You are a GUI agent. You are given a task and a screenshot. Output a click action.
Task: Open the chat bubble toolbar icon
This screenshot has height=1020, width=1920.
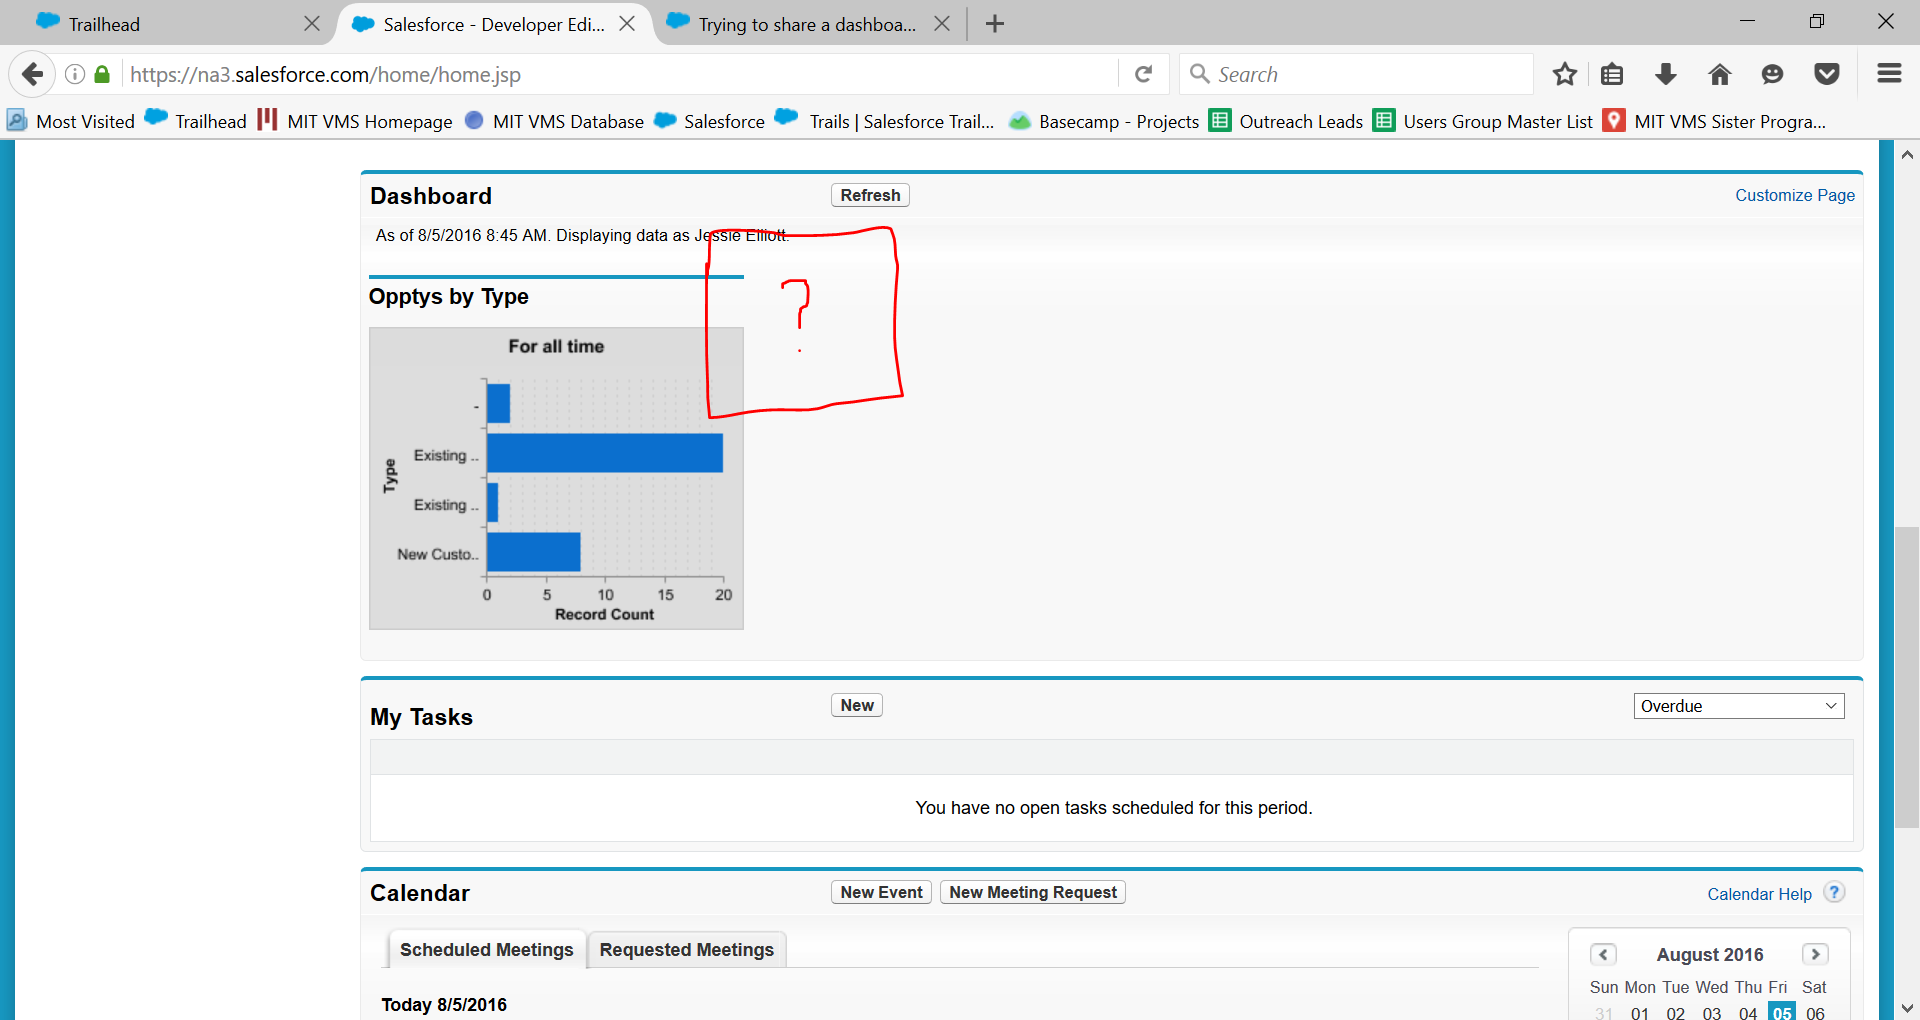tap(1773, 74)
